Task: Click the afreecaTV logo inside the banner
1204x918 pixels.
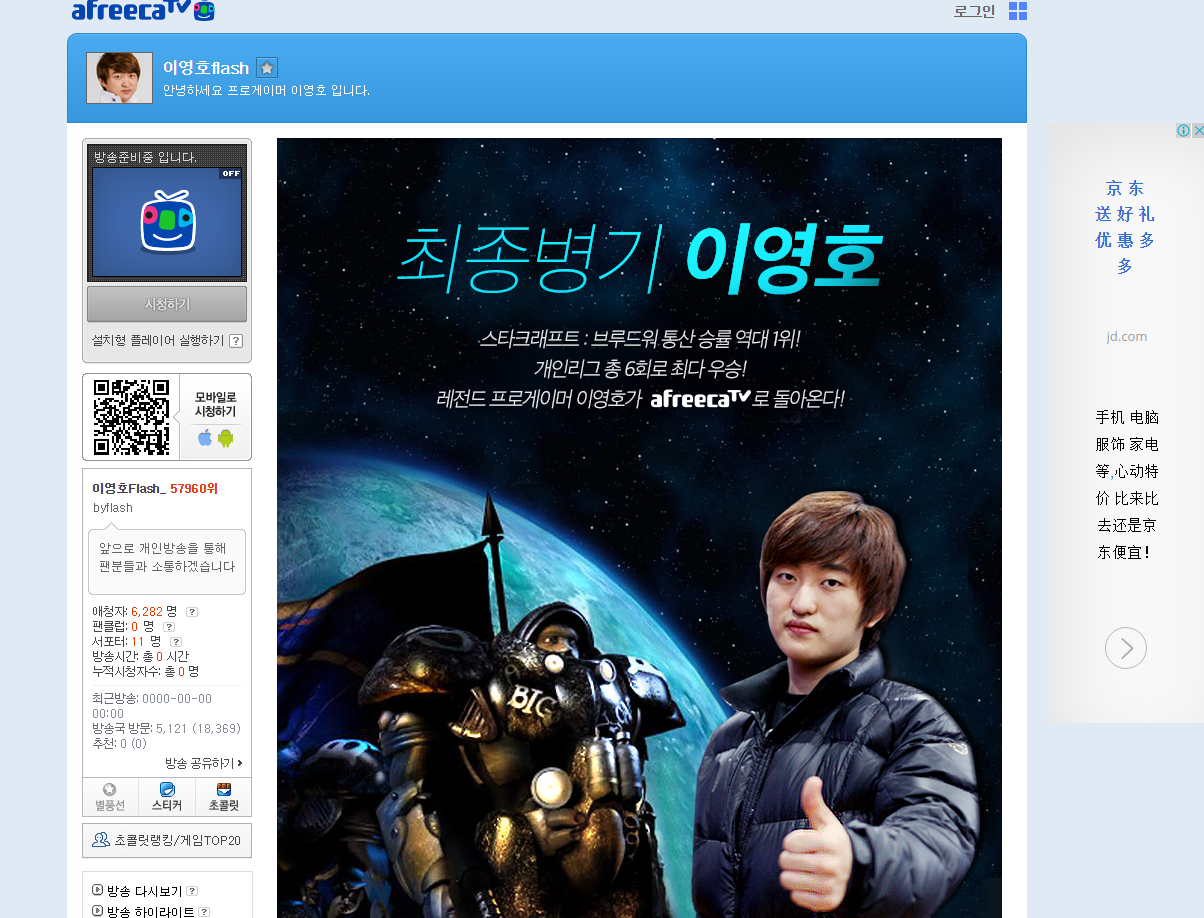Action: point(700,398)
